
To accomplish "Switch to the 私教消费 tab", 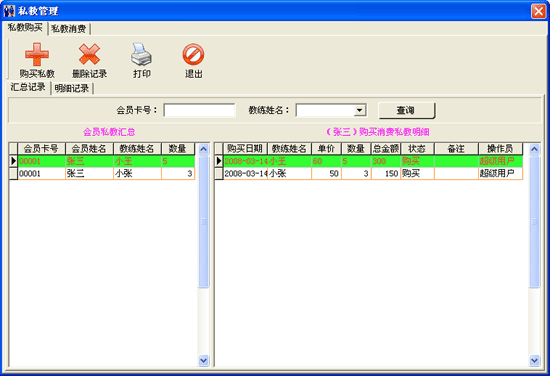I will [x=69, y=29].
